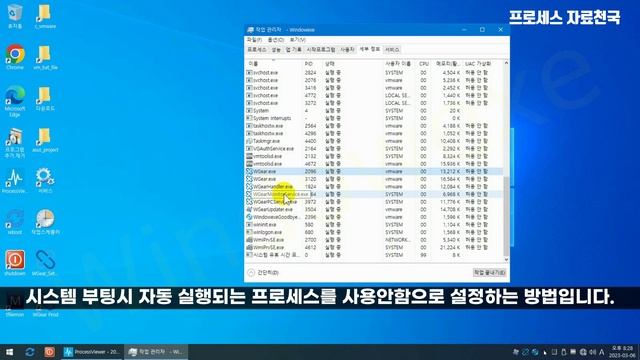The width and height of the screenshot is (640, 360).
Task: Sort by the 이름 column header
Action: pyautogui.click(x=274, y=64)
